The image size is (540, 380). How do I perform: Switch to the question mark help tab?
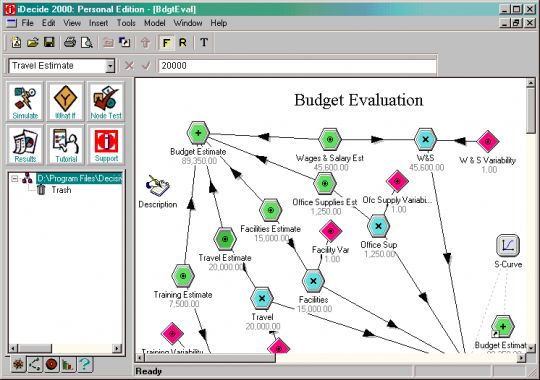point(85,364)
